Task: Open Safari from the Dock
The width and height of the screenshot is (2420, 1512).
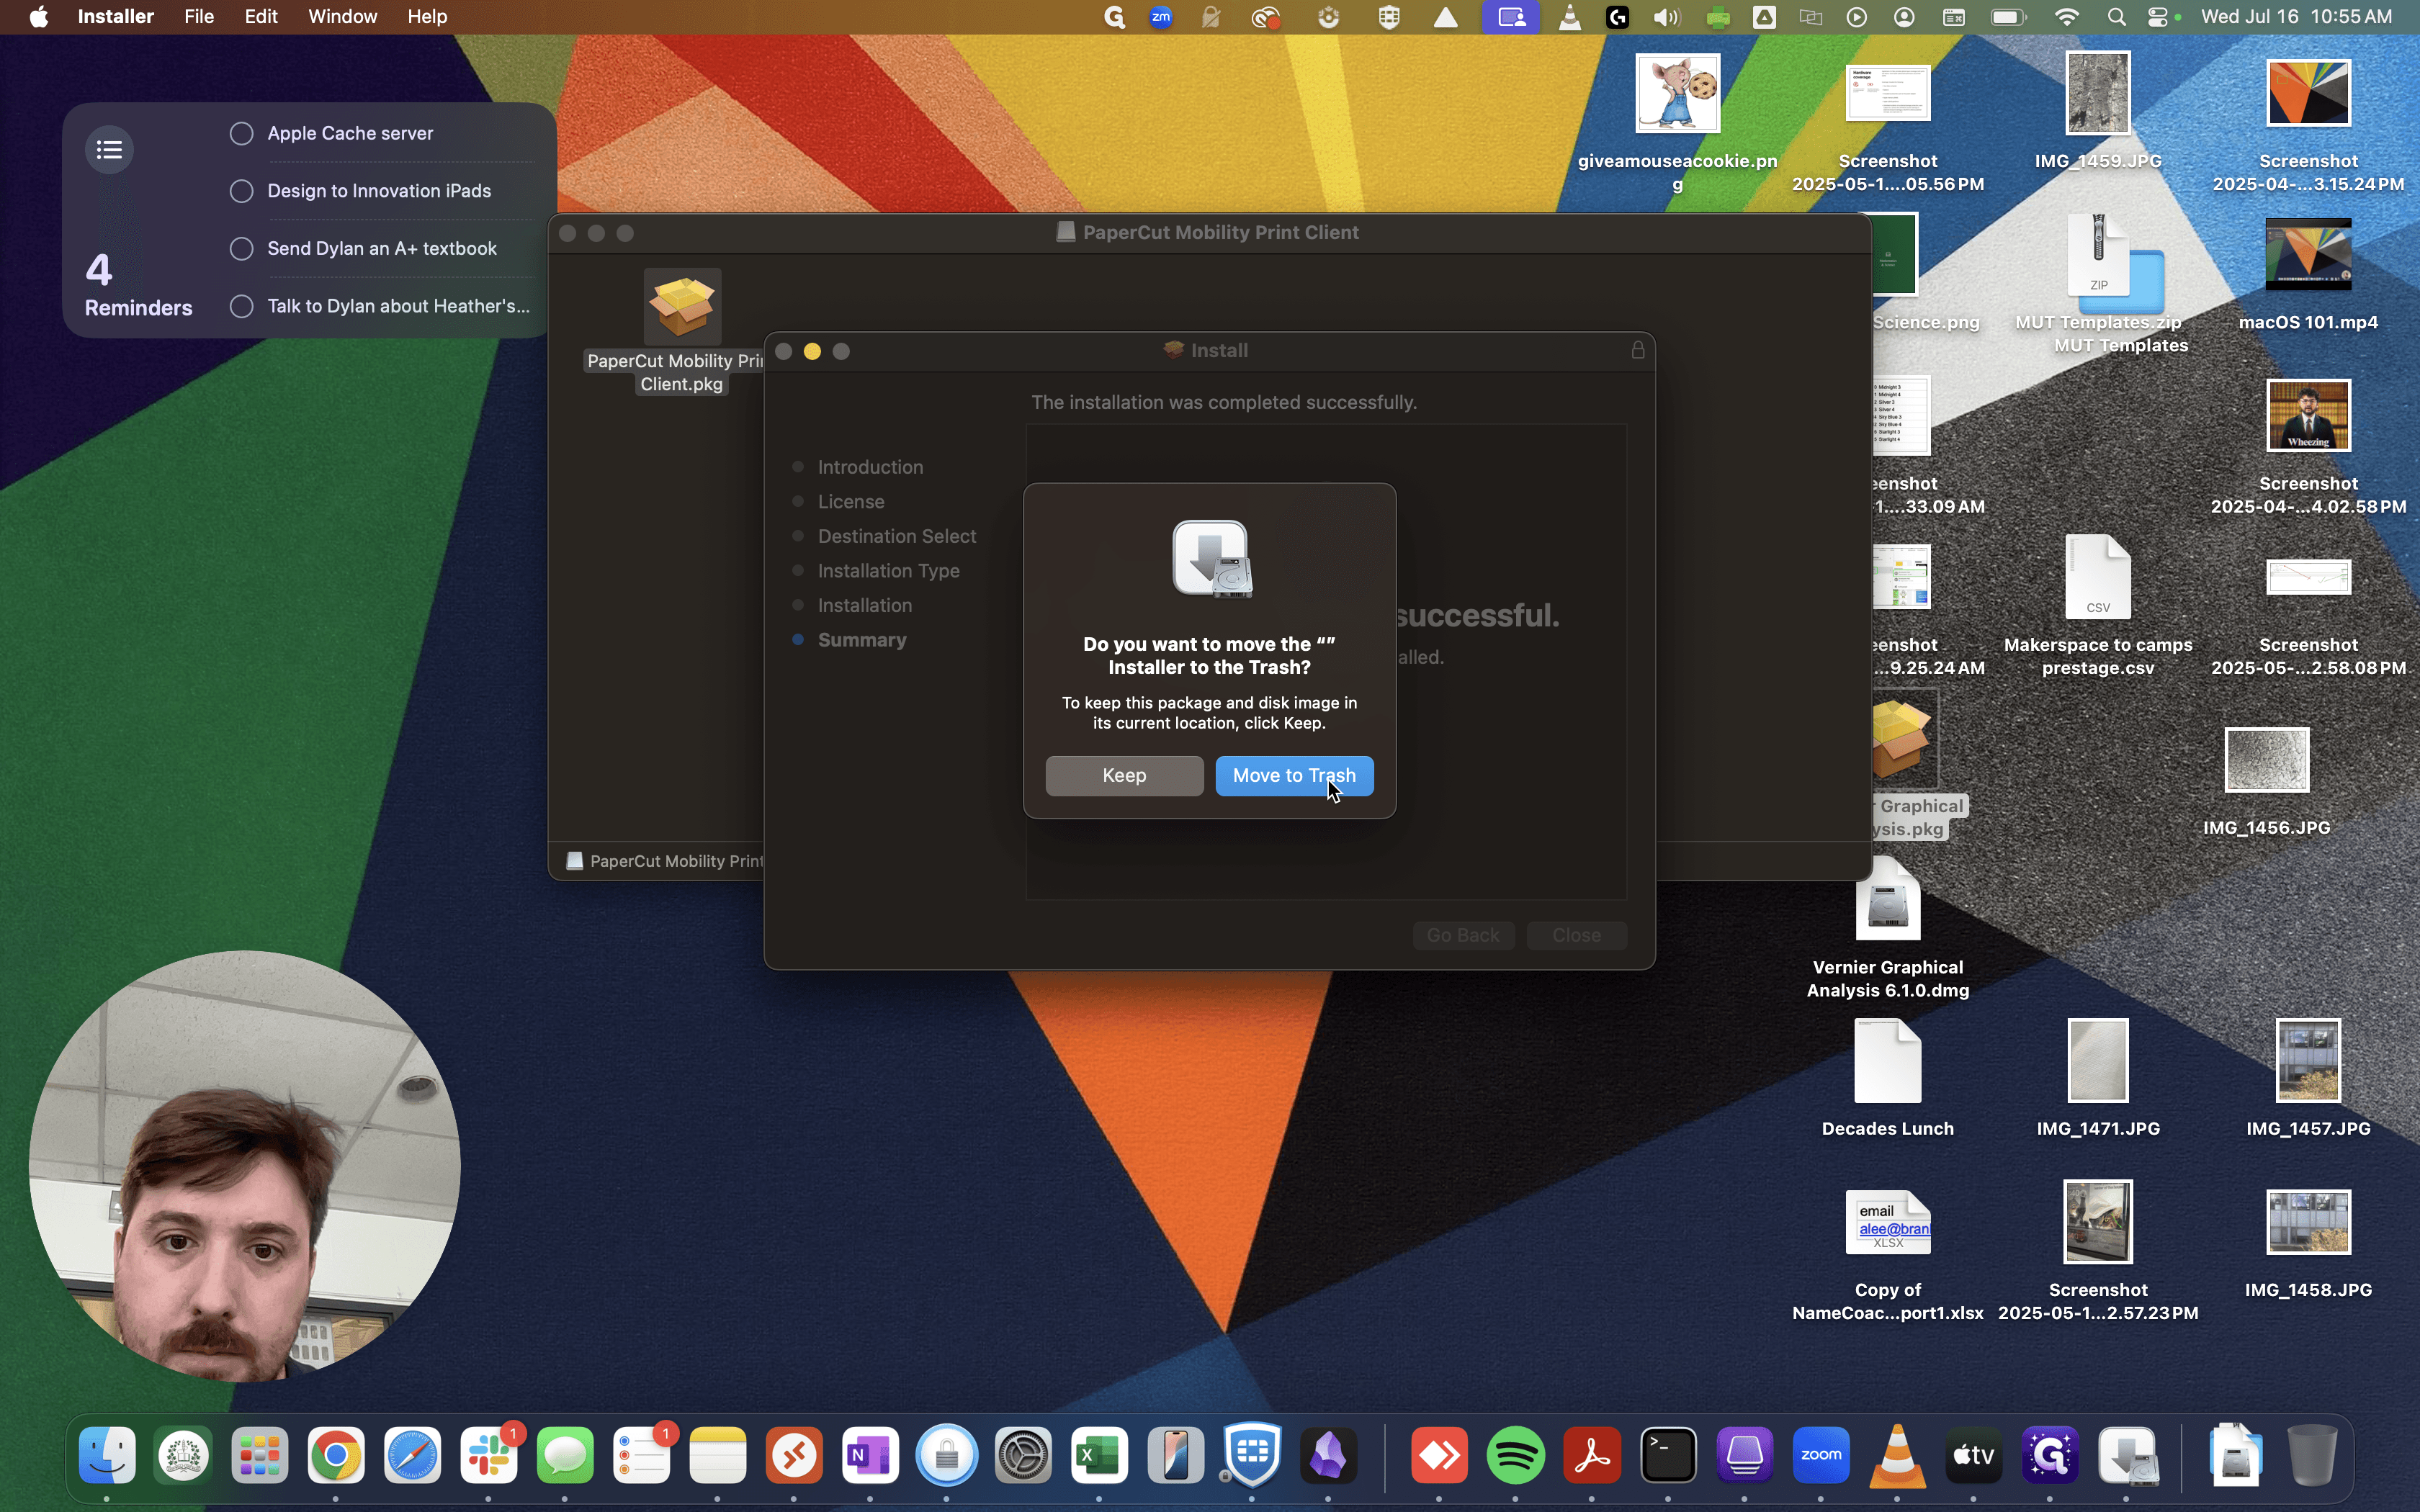Action: (x=413, y=1455)
